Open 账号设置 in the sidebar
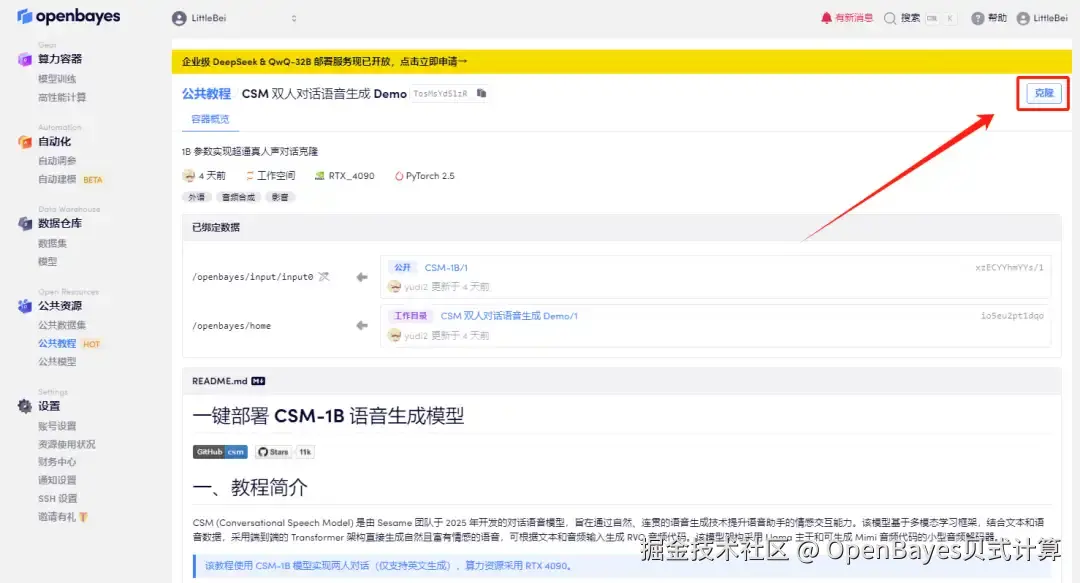This screenshot has width=1080, height=583. tap(57, 426)
